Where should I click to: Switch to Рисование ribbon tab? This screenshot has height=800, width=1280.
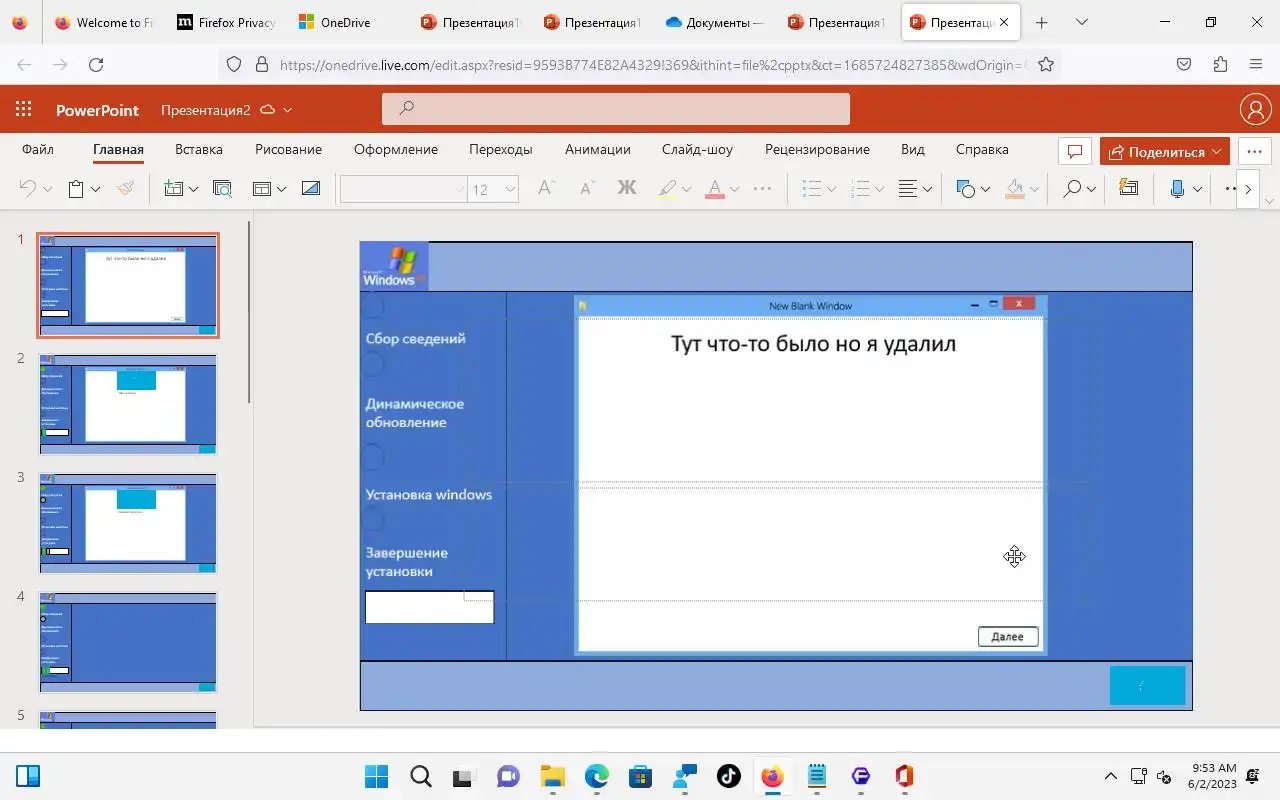tap(288, 149)
